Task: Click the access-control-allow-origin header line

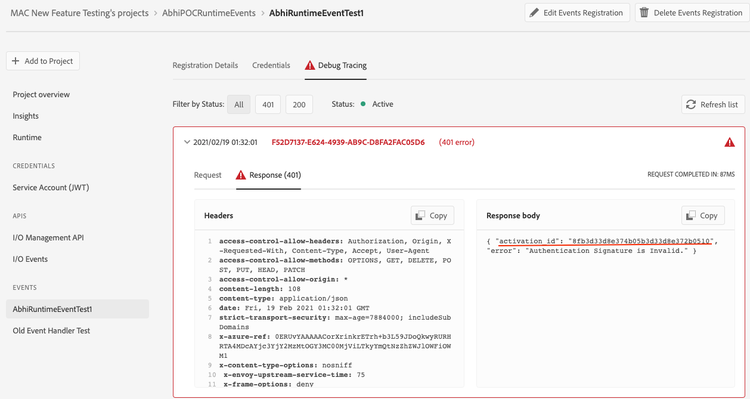Action: coord(283,279)
